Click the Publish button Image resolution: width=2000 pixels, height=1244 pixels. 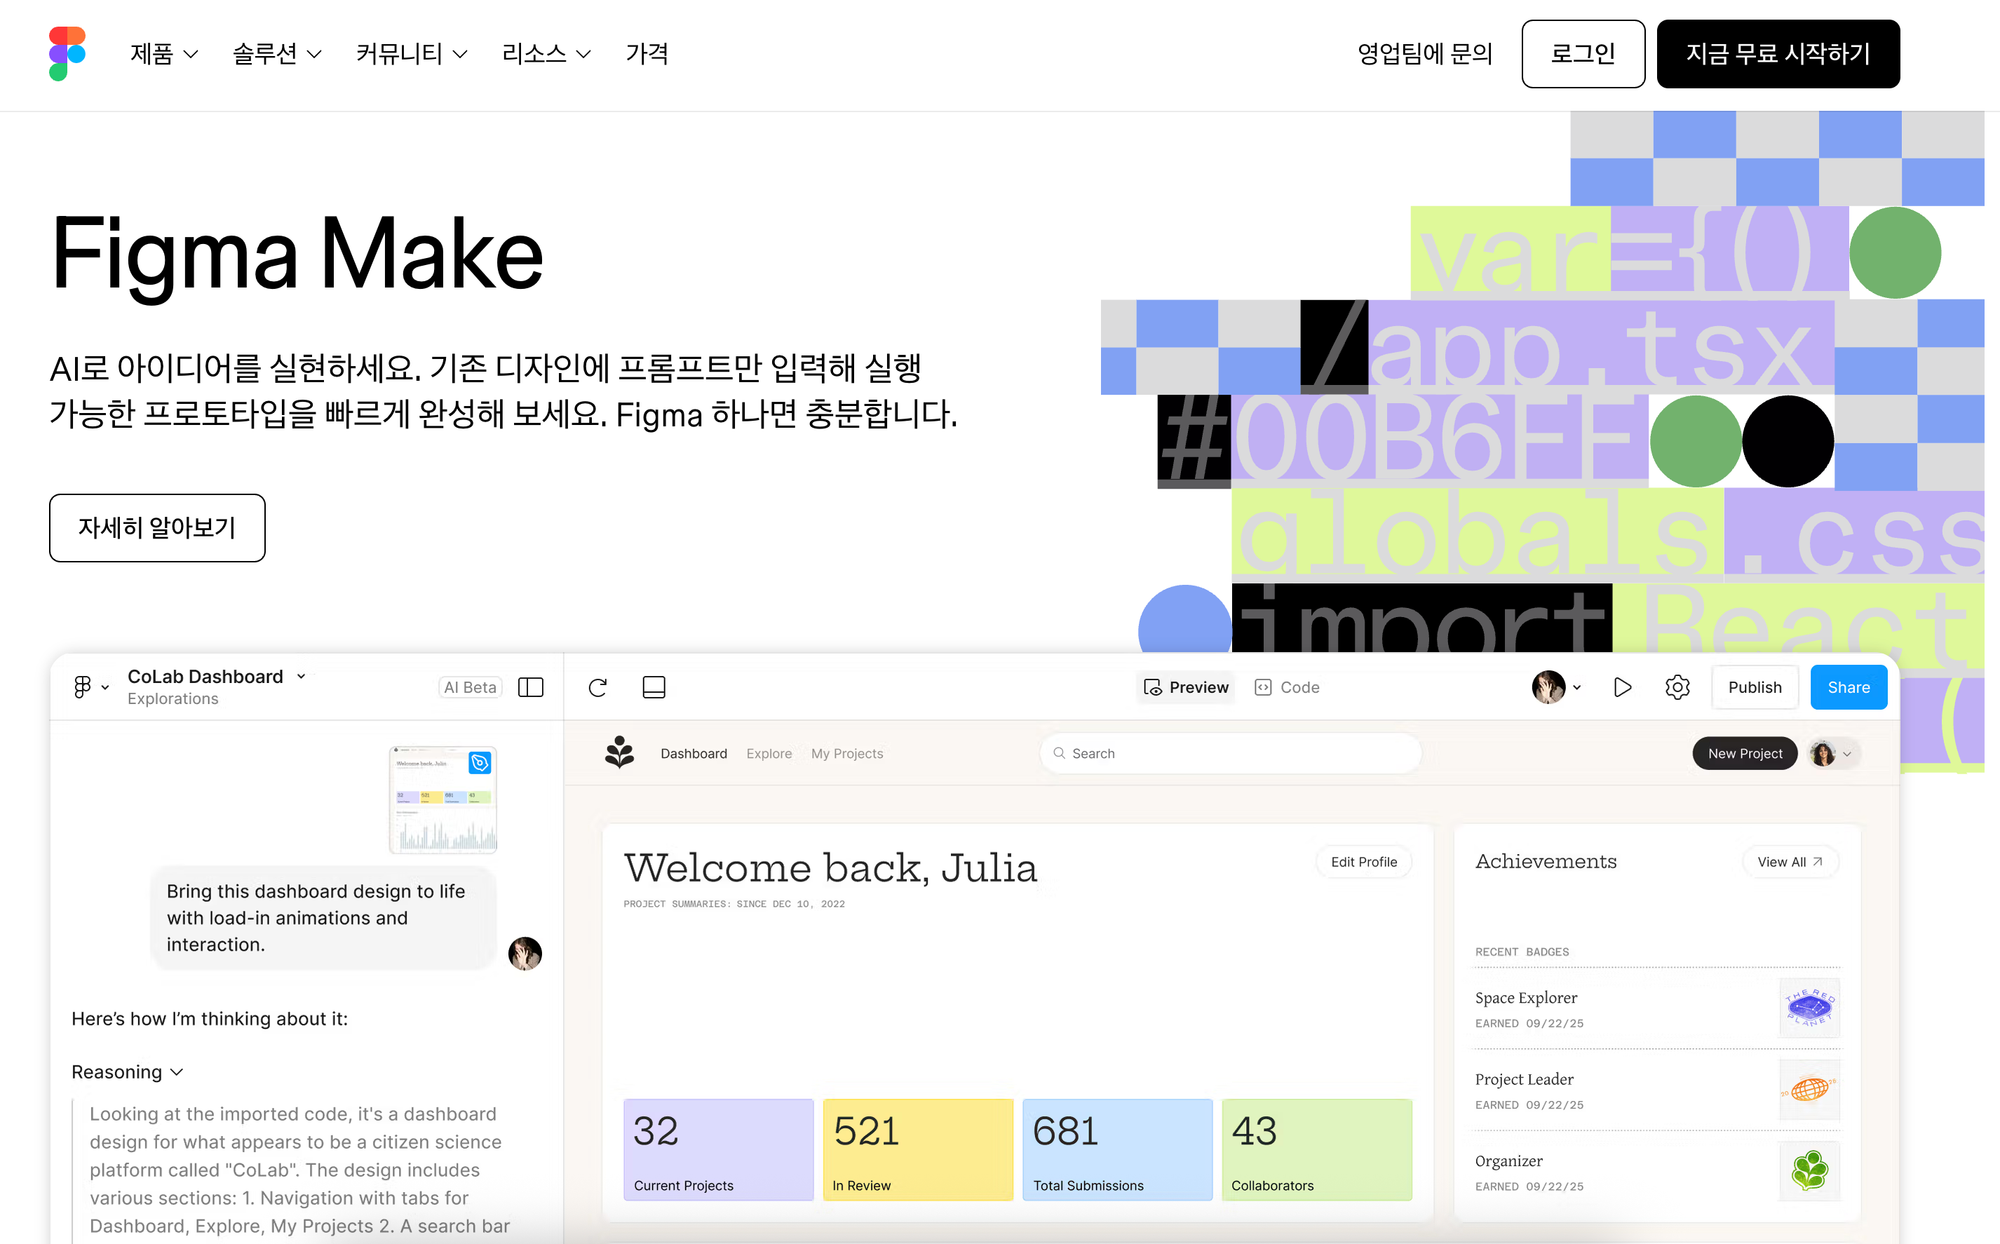[x=1755, y=687]
